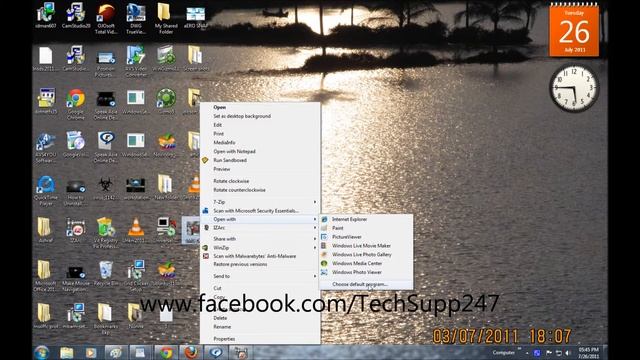
Task: Launch Windows Media Player from the taskbar
Action: 91,353
